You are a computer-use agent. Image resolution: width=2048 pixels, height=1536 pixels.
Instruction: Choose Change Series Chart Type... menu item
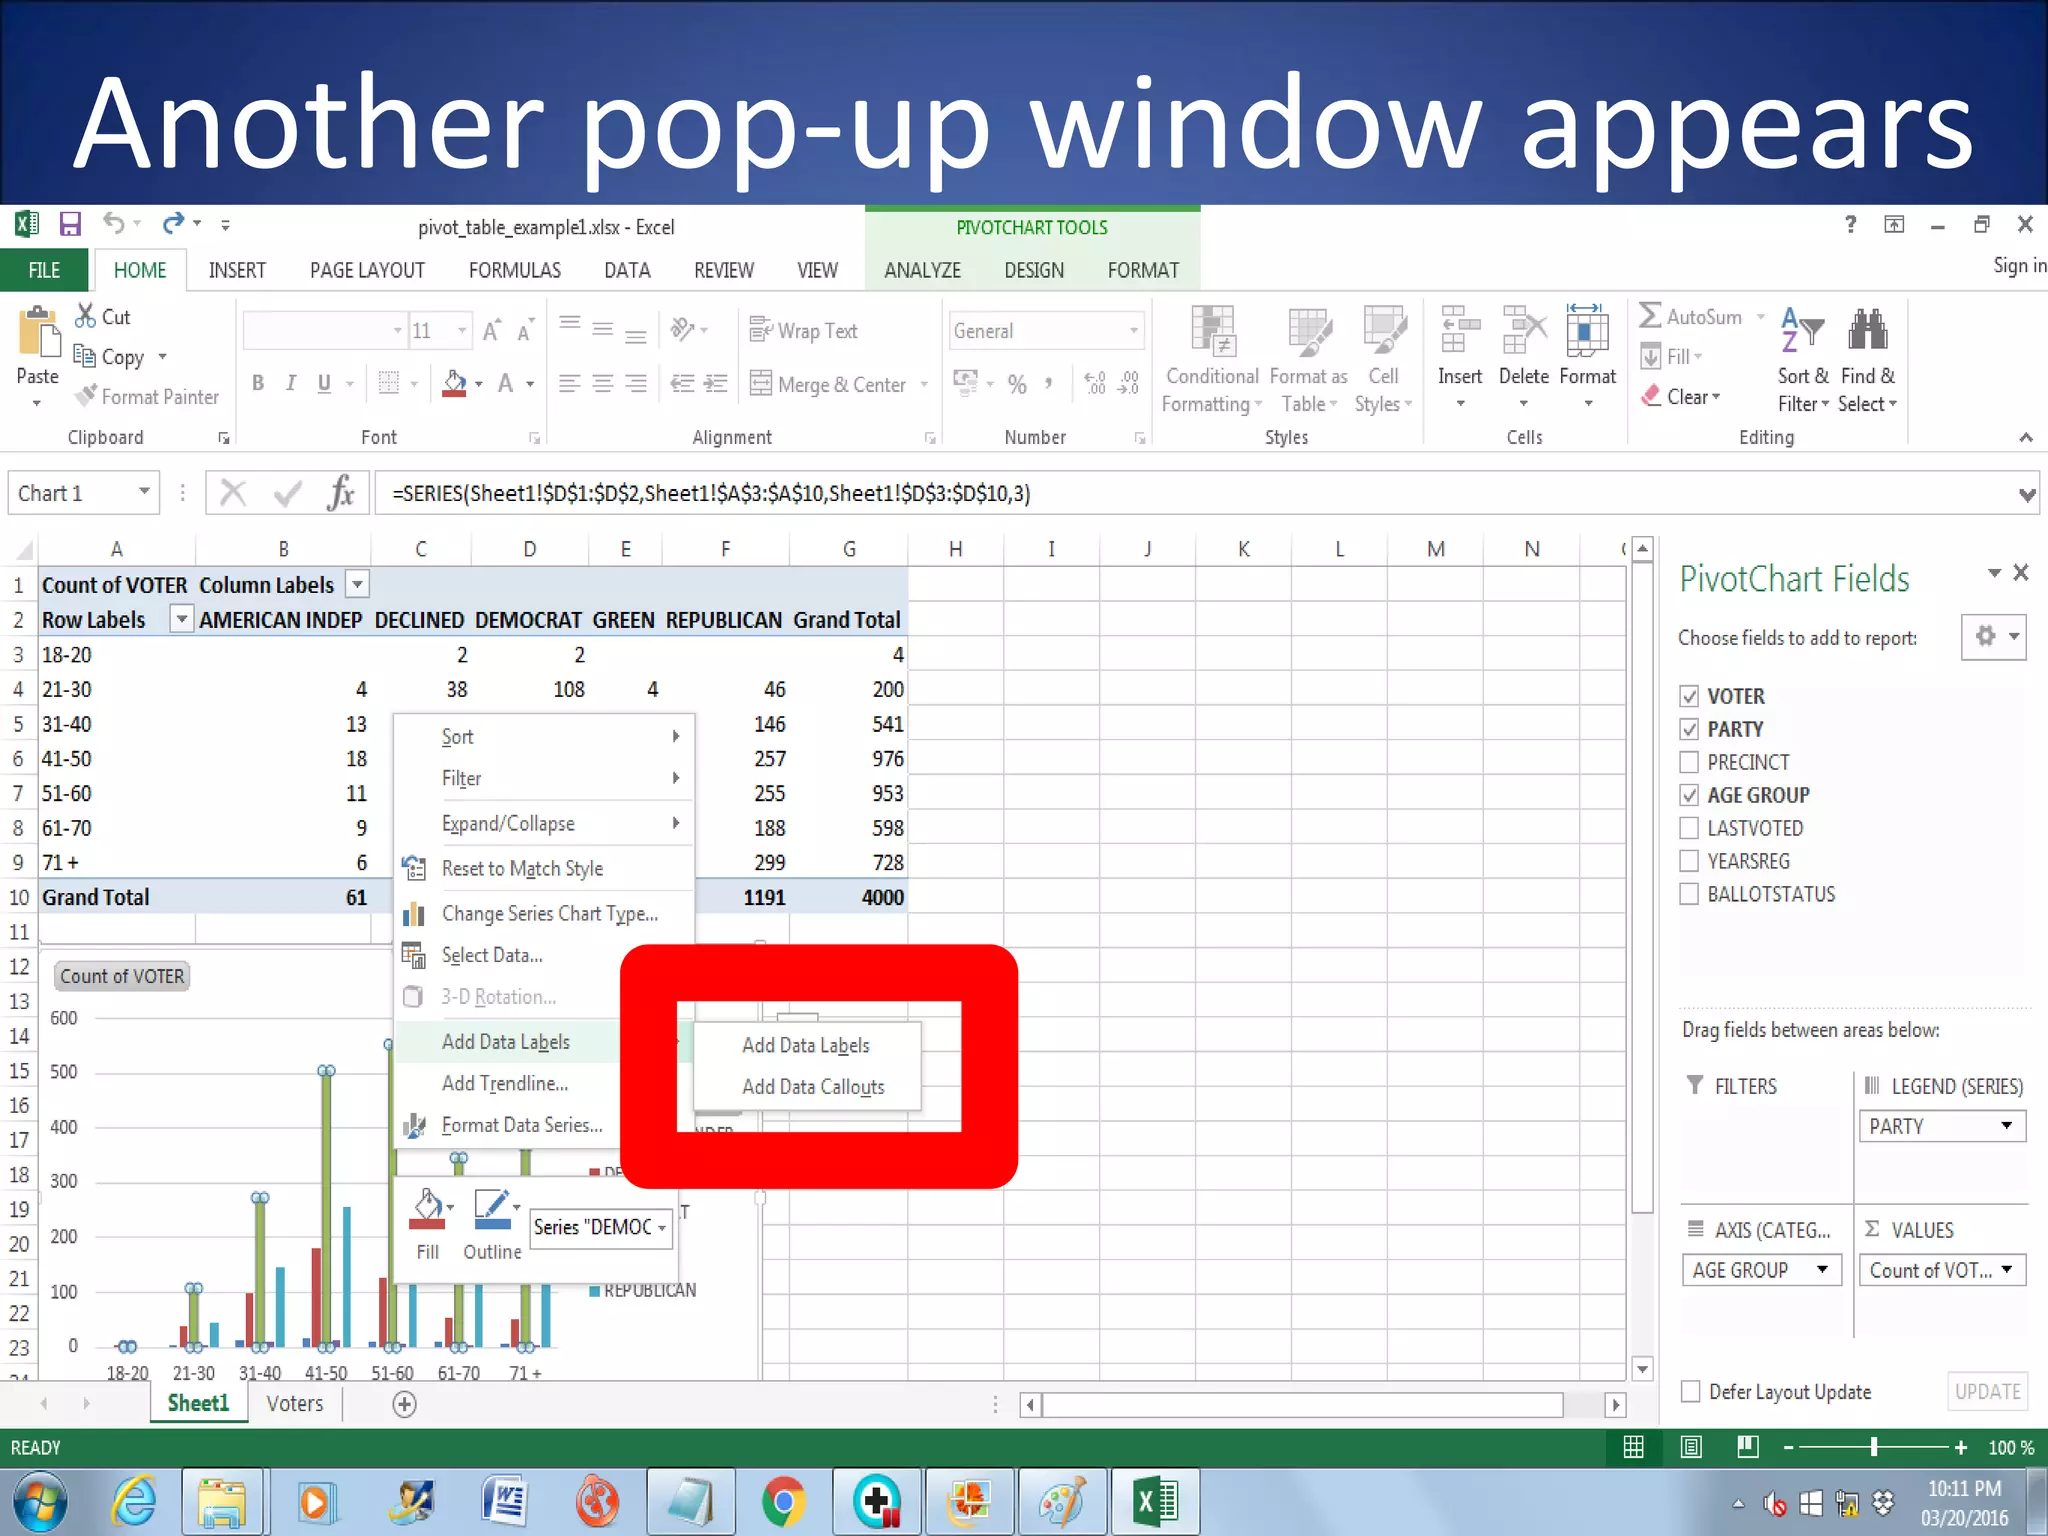pyautogui.click(x=549, y=914)
